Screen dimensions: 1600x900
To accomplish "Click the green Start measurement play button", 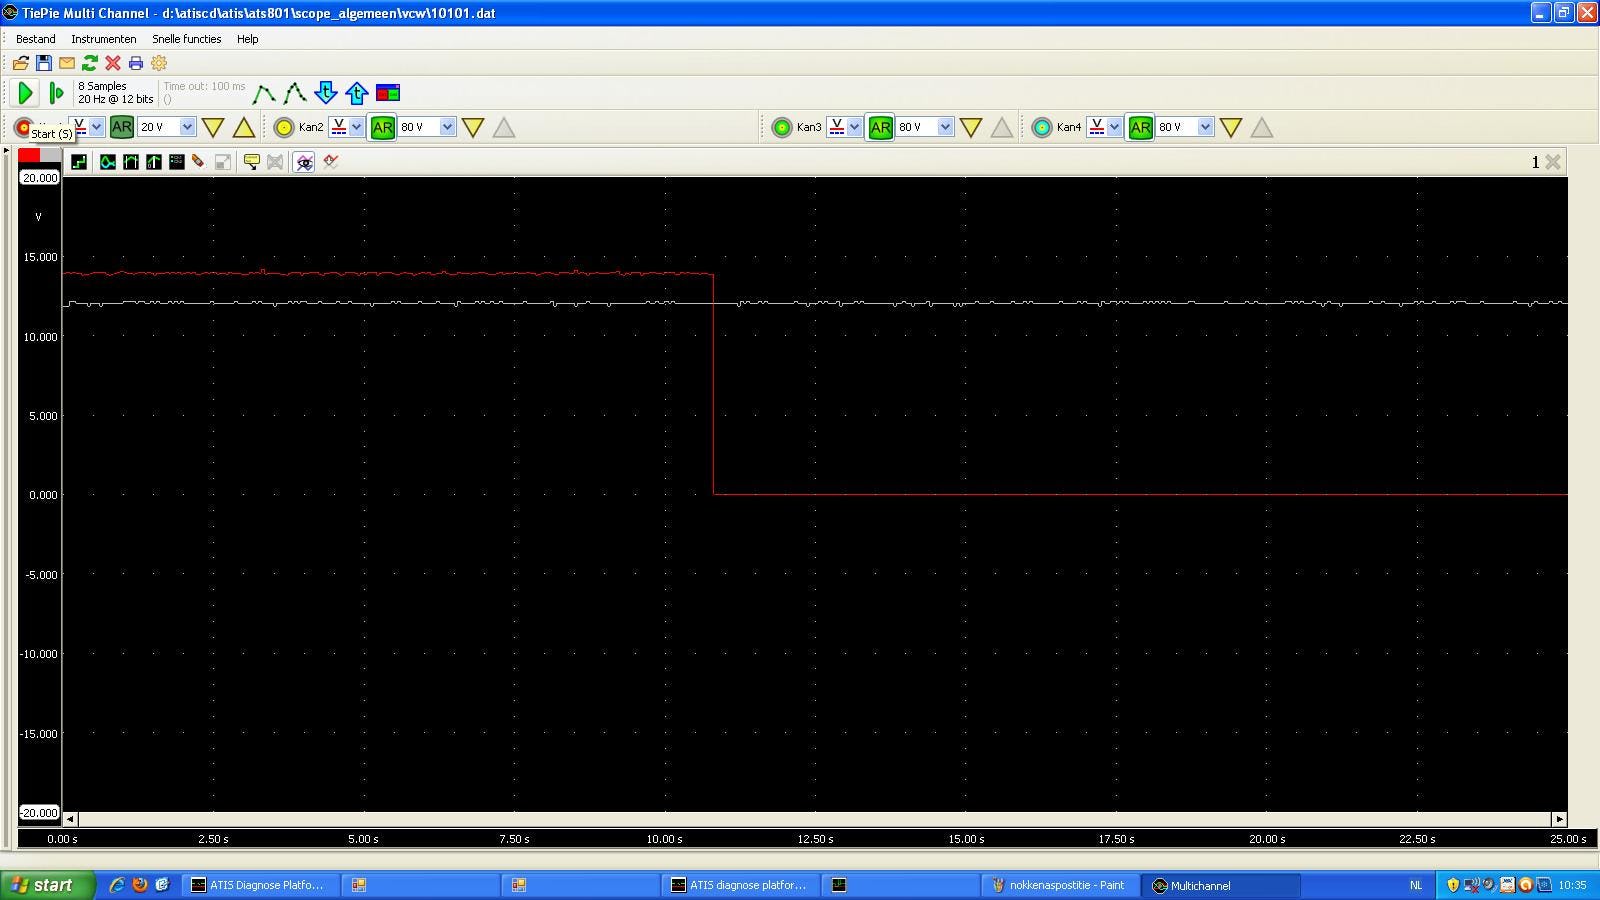I will pos(25,93).
